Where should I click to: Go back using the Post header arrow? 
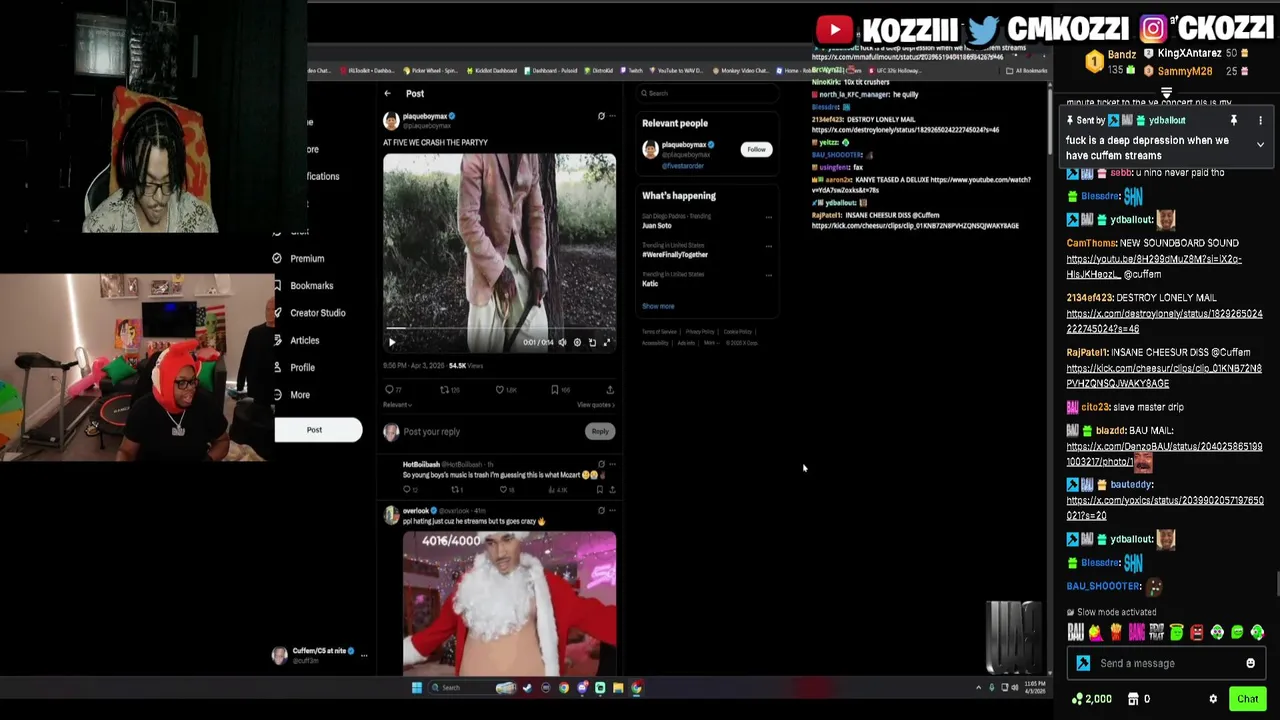click(387, 93)
